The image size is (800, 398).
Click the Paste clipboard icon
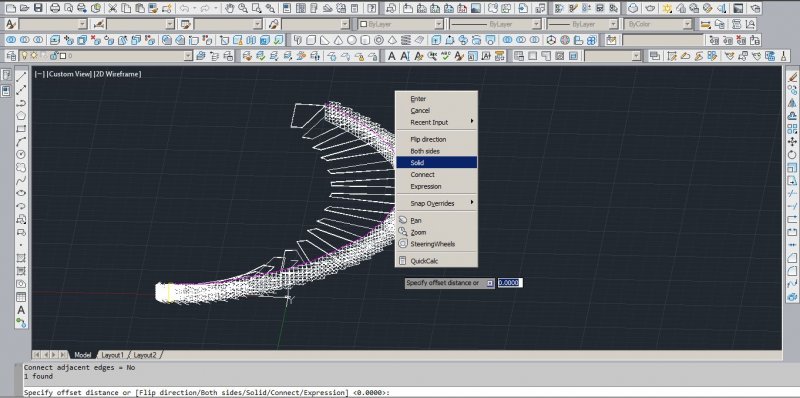[139, 8]
